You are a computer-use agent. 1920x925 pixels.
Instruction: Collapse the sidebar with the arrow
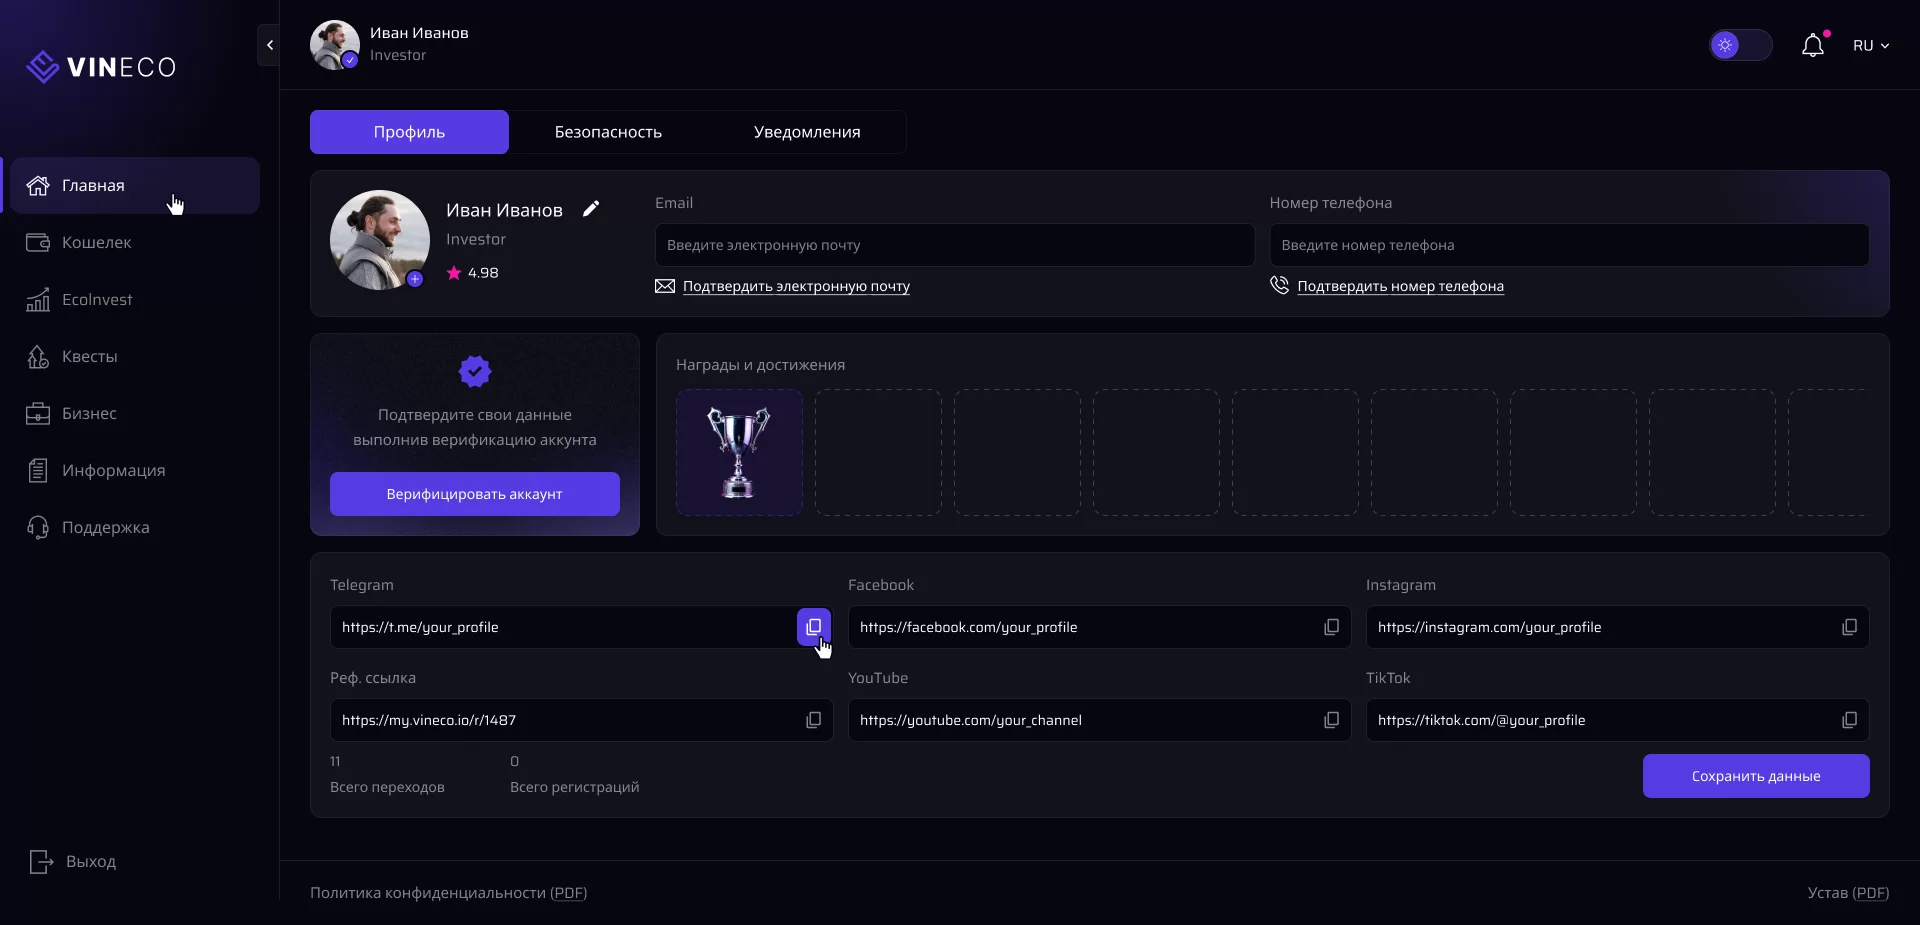point(269,45)
